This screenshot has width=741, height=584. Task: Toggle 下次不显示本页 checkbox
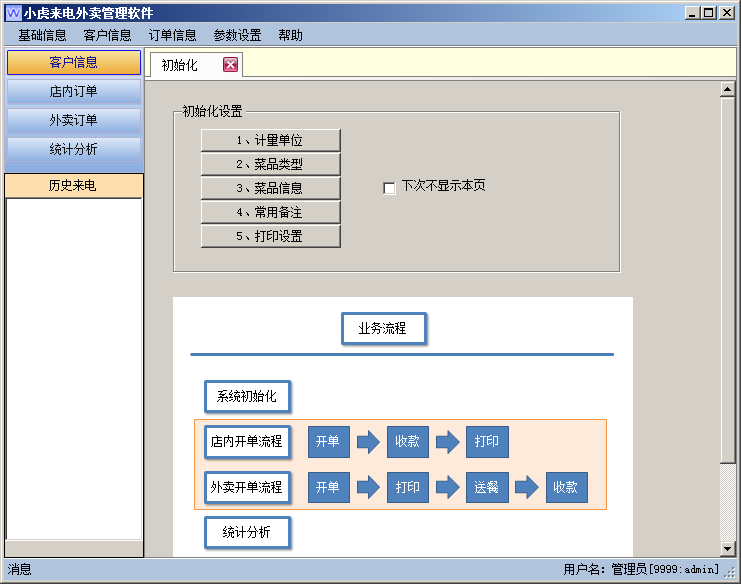tap(389, 188)
